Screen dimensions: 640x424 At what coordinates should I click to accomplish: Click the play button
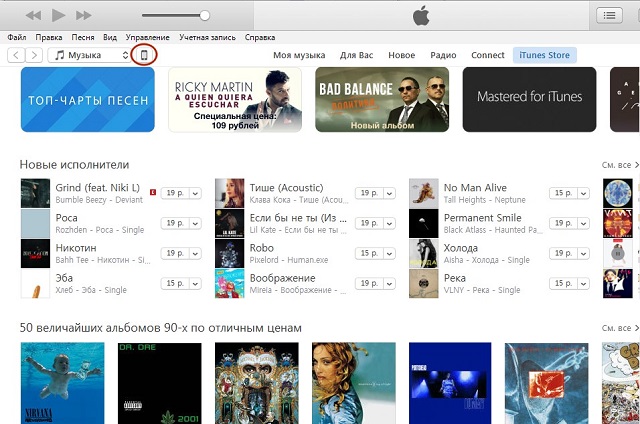pyautogui.click(x=58, y=16)
